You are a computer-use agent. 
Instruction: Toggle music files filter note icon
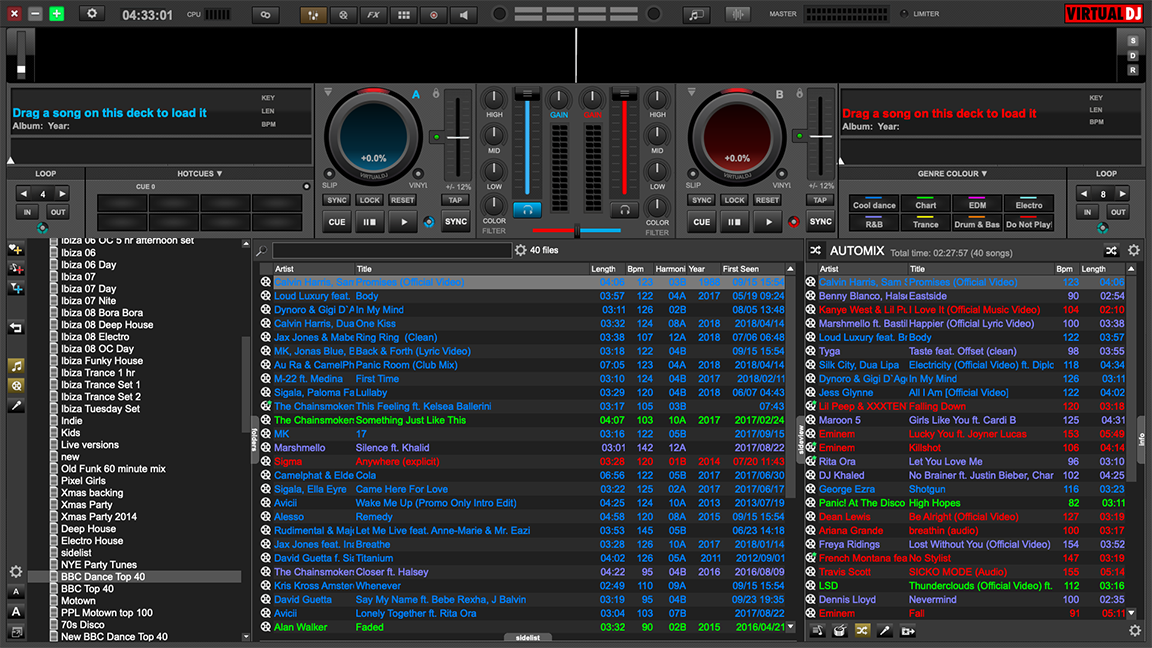pyautogui.click(x=15, y=366)
